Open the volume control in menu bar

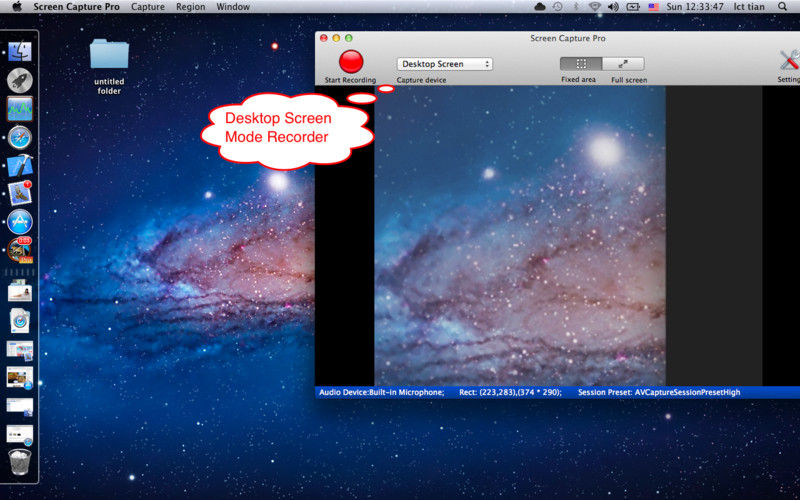[613, 7]
